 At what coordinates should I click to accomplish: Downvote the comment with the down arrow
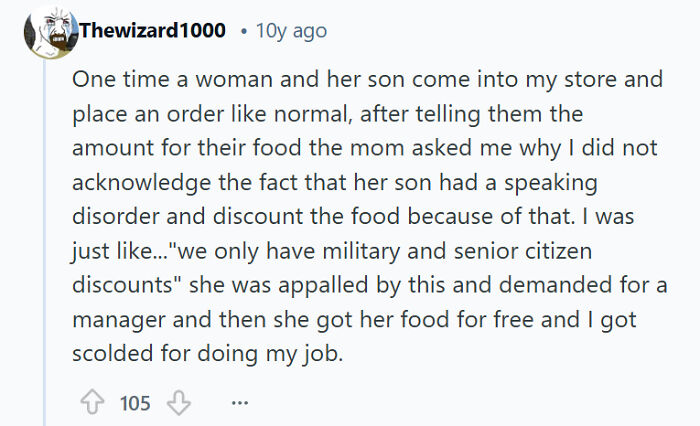tap(177, 403)
